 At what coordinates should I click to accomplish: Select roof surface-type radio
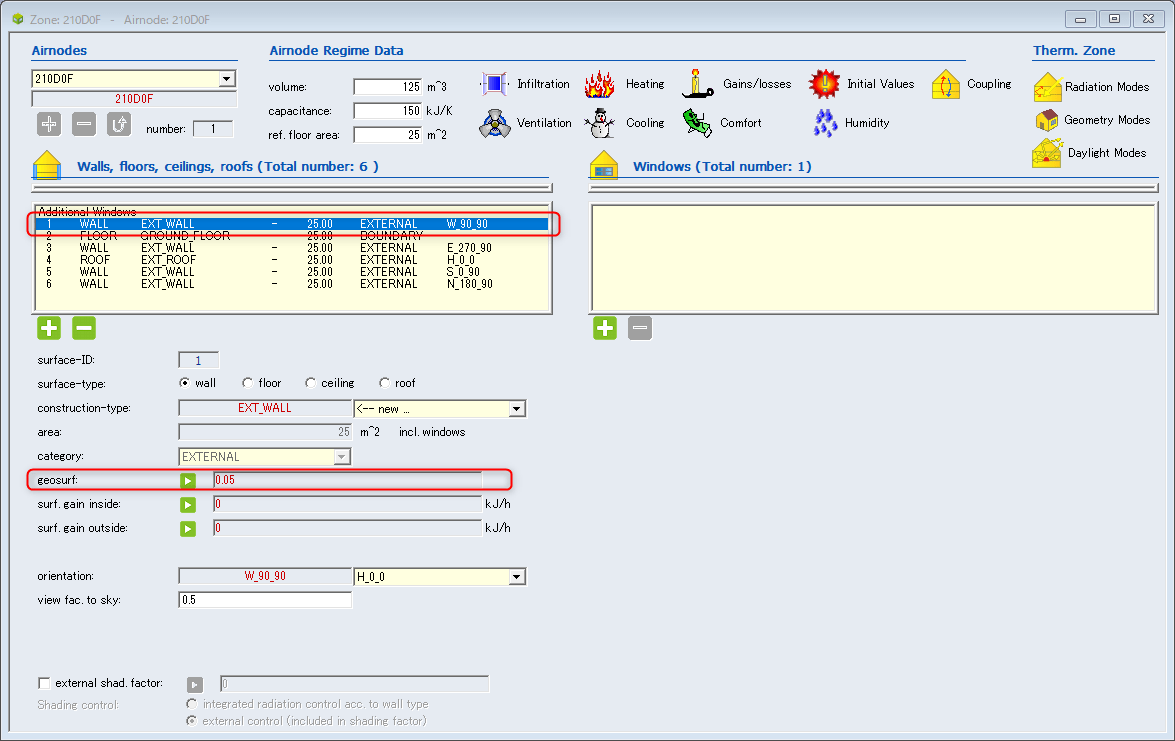point(384,383)
